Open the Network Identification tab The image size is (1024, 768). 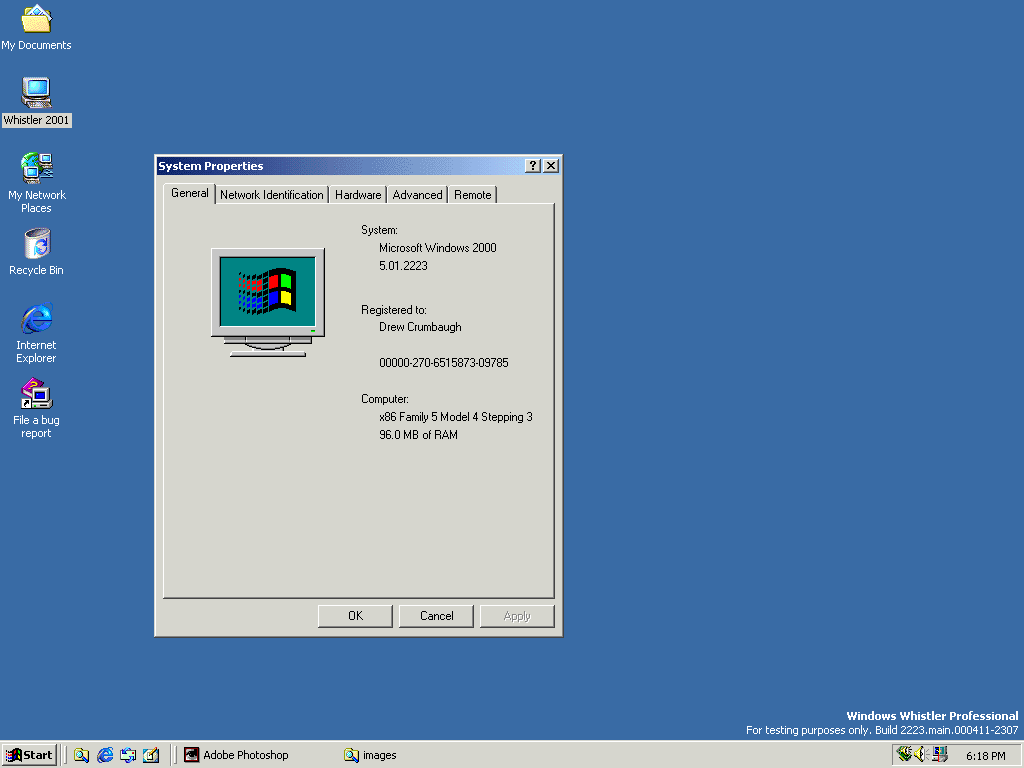pyautogui.click(x=272, y=195)
